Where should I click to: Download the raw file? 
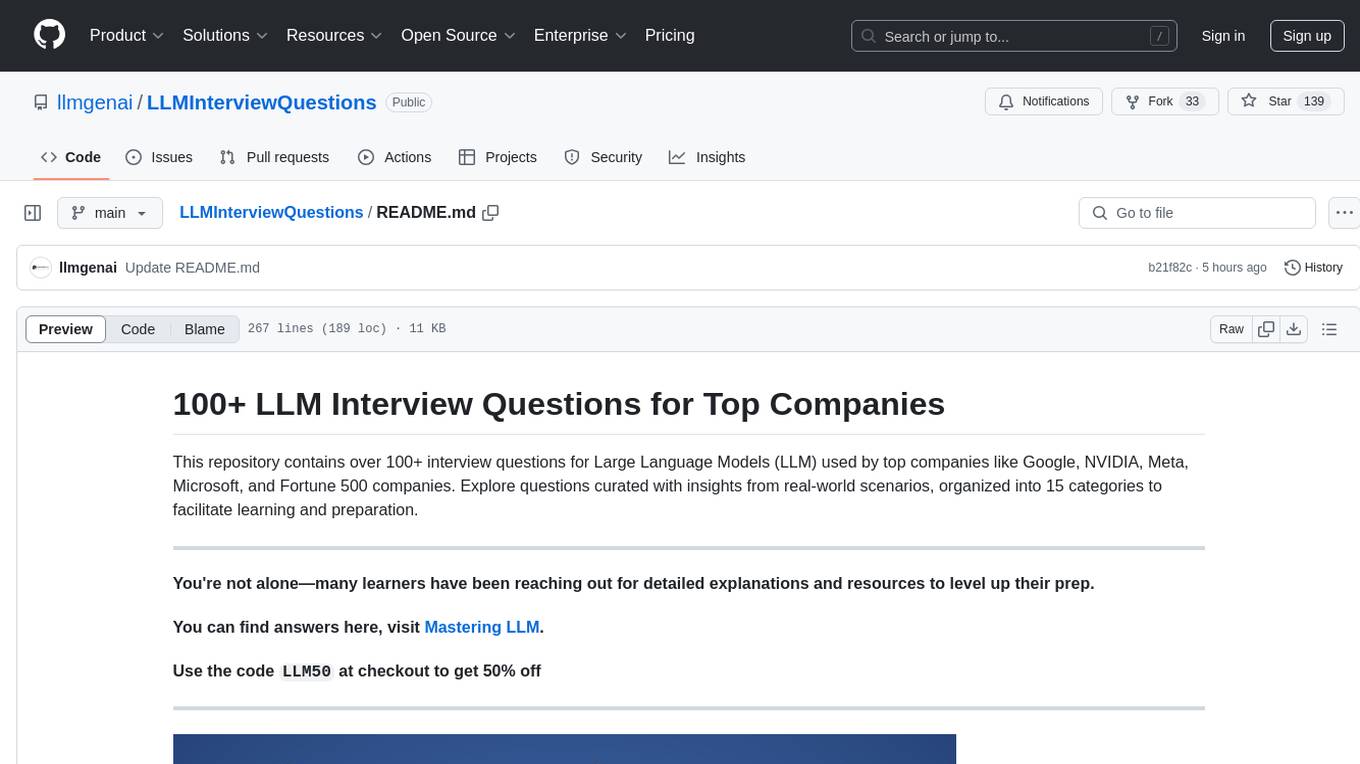click(1293, 329)
